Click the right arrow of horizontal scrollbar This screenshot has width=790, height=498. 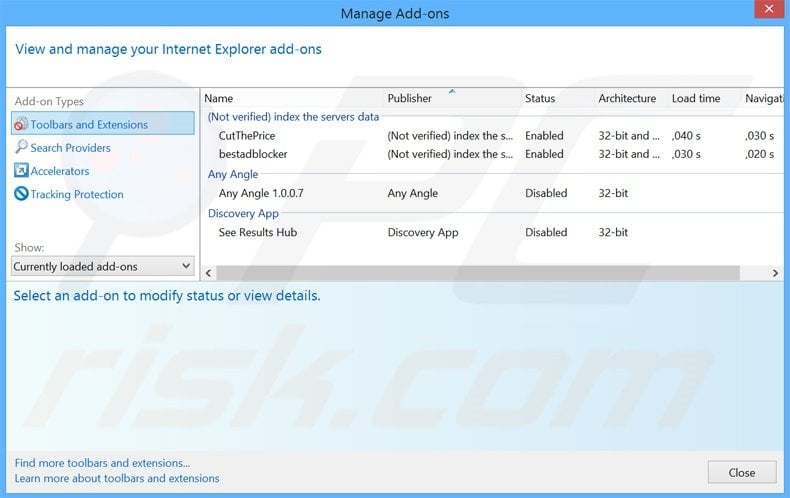tap(775, 273)
